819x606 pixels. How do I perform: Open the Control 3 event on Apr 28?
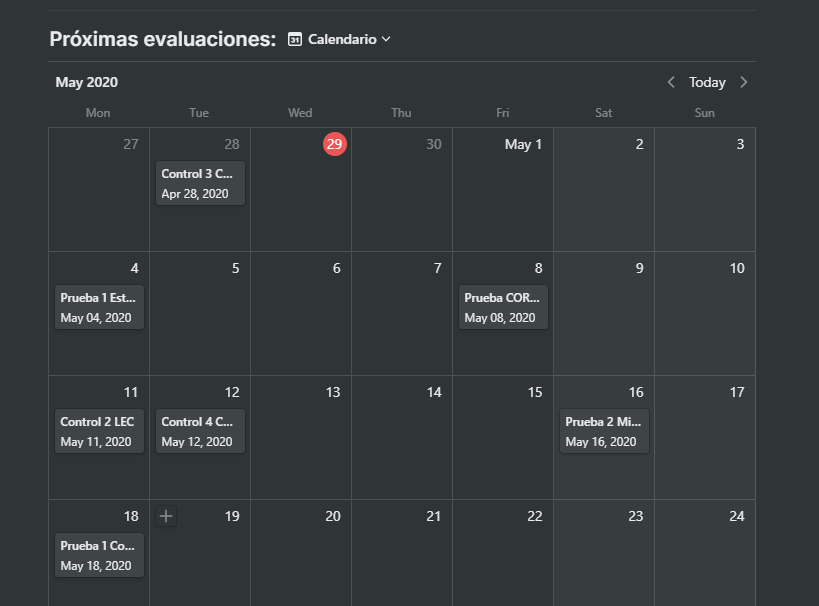200,183
